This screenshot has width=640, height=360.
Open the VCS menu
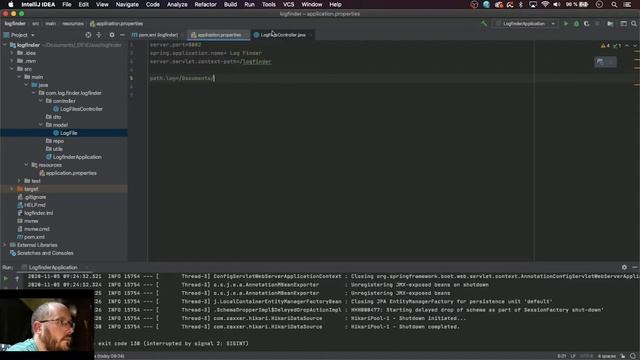pyautogui.click(x=289, y=4)
